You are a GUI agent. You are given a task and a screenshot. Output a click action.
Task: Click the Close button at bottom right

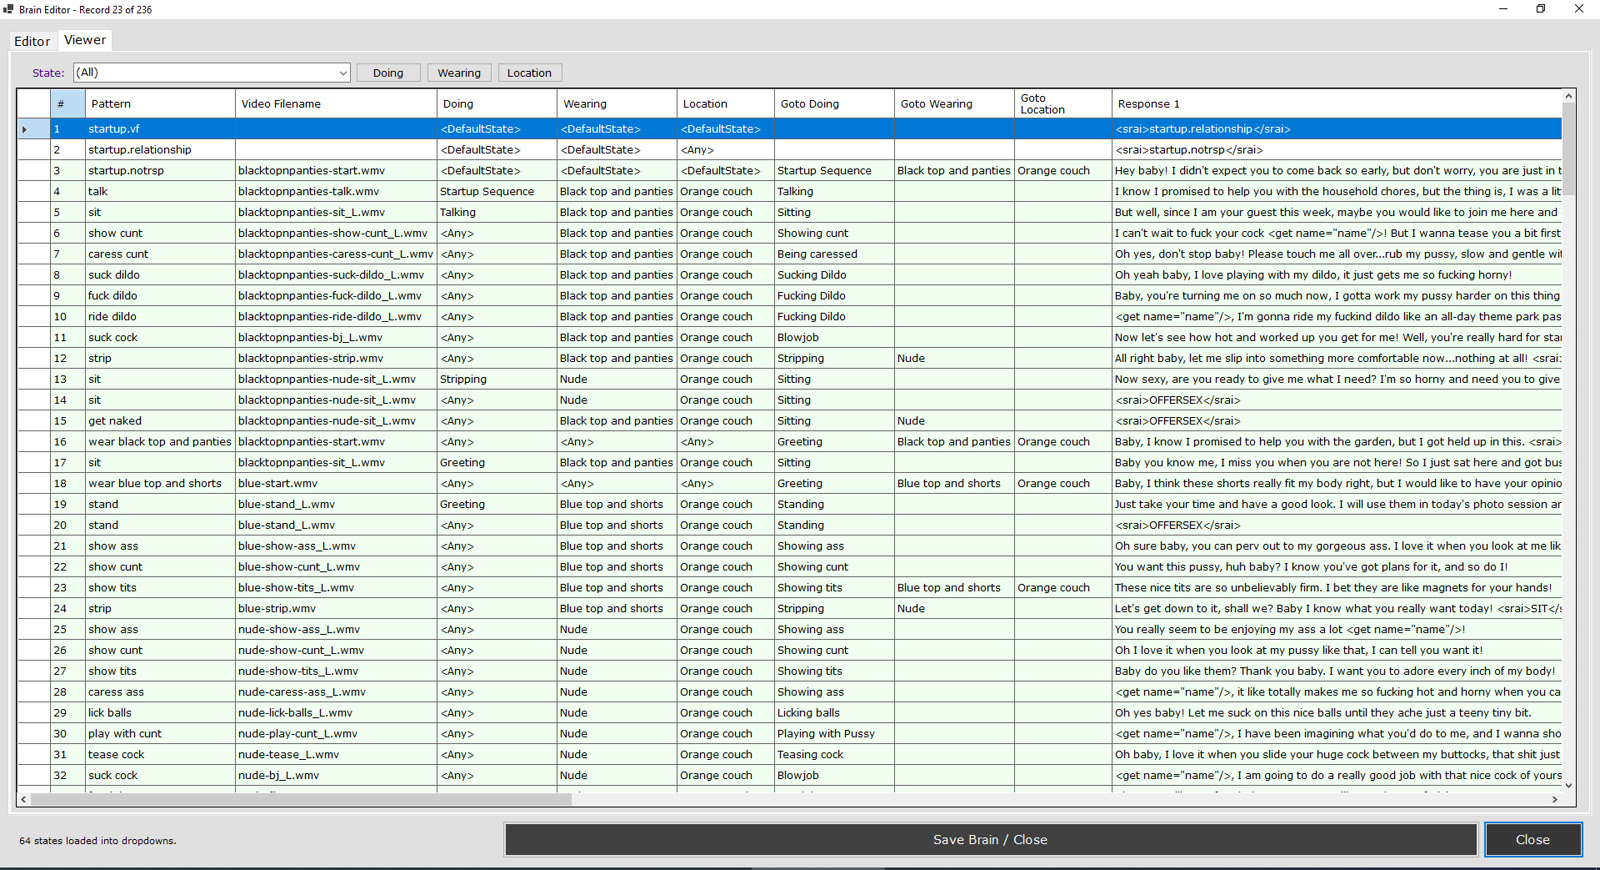1532,840
